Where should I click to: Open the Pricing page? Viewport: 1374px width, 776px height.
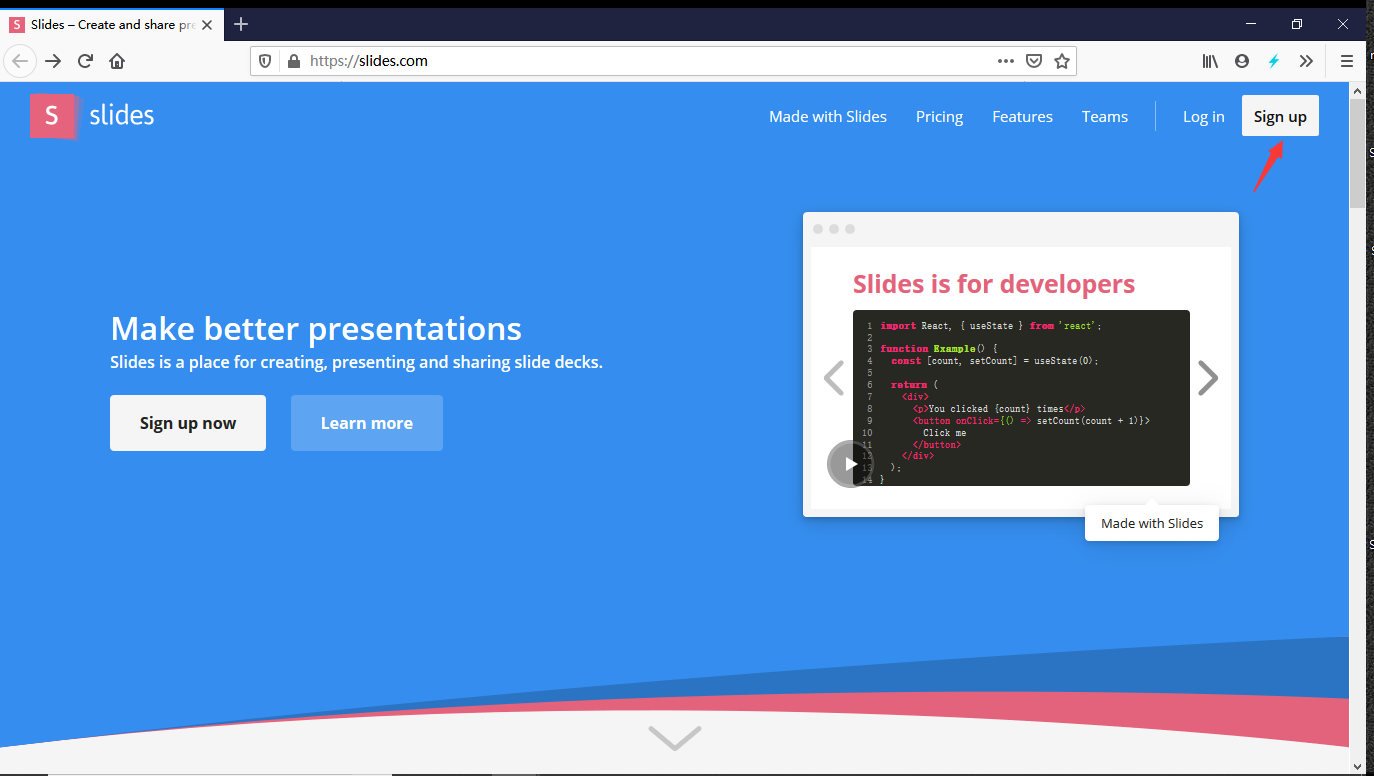[939, 117]
